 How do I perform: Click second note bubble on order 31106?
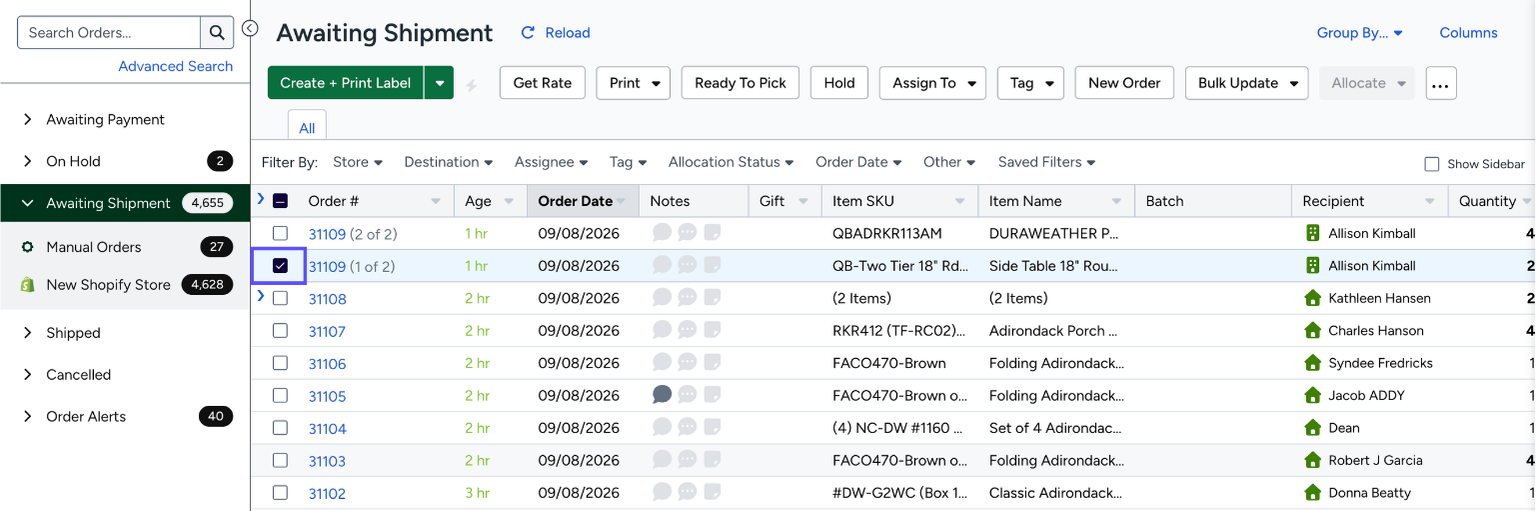point(687,363)
